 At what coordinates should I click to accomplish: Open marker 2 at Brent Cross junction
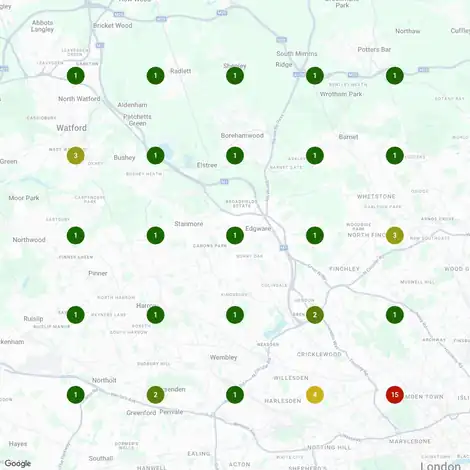coord(315,315)
